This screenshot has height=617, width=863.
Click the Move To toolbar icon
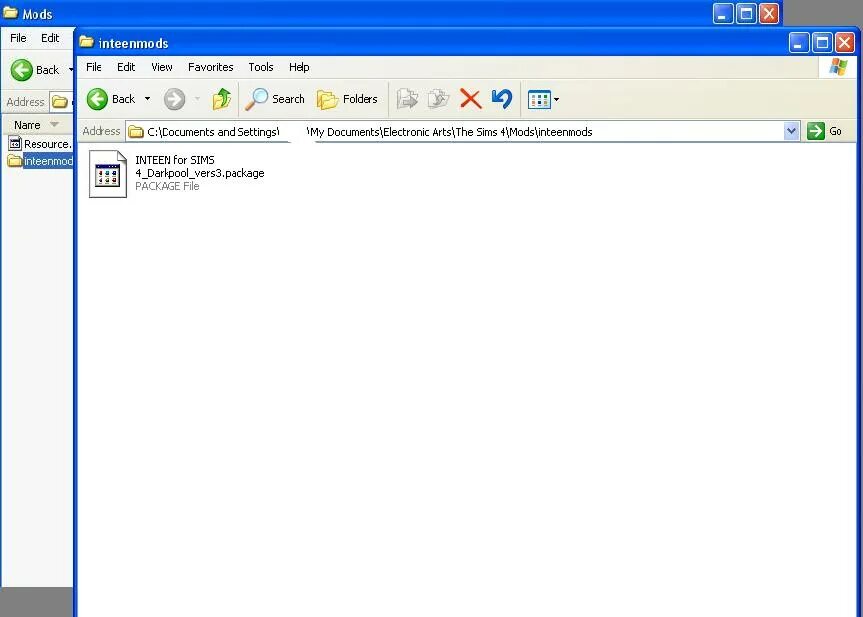pyautogui.click(x=407, y=99)
